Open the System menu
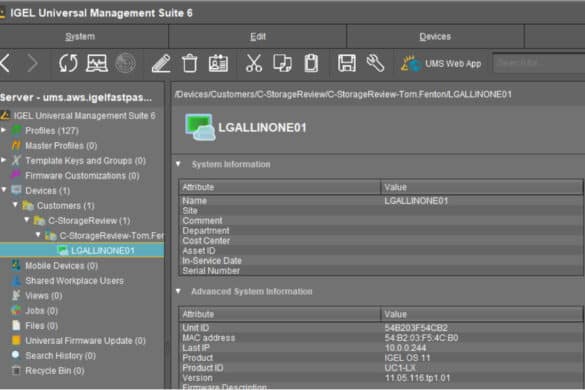585x390 pixels. pyautogui.click(x=80, y=37)
